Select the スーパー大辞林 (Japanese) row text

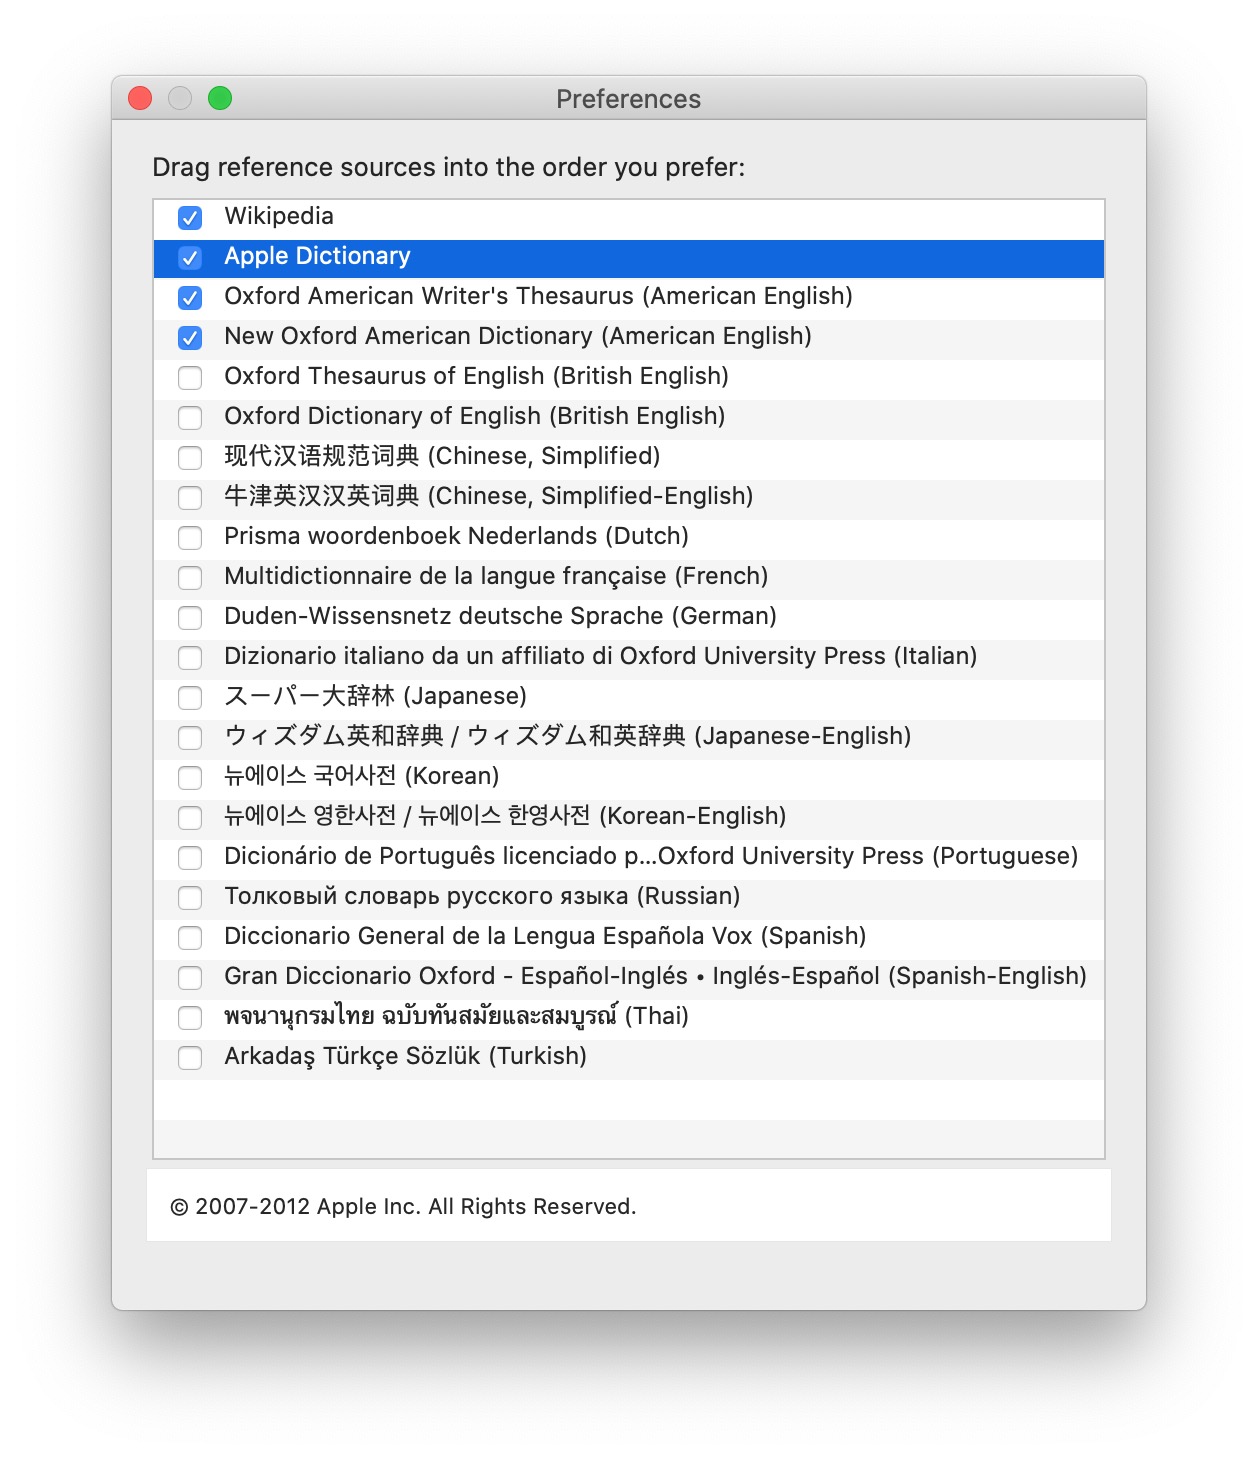(375, 696)
